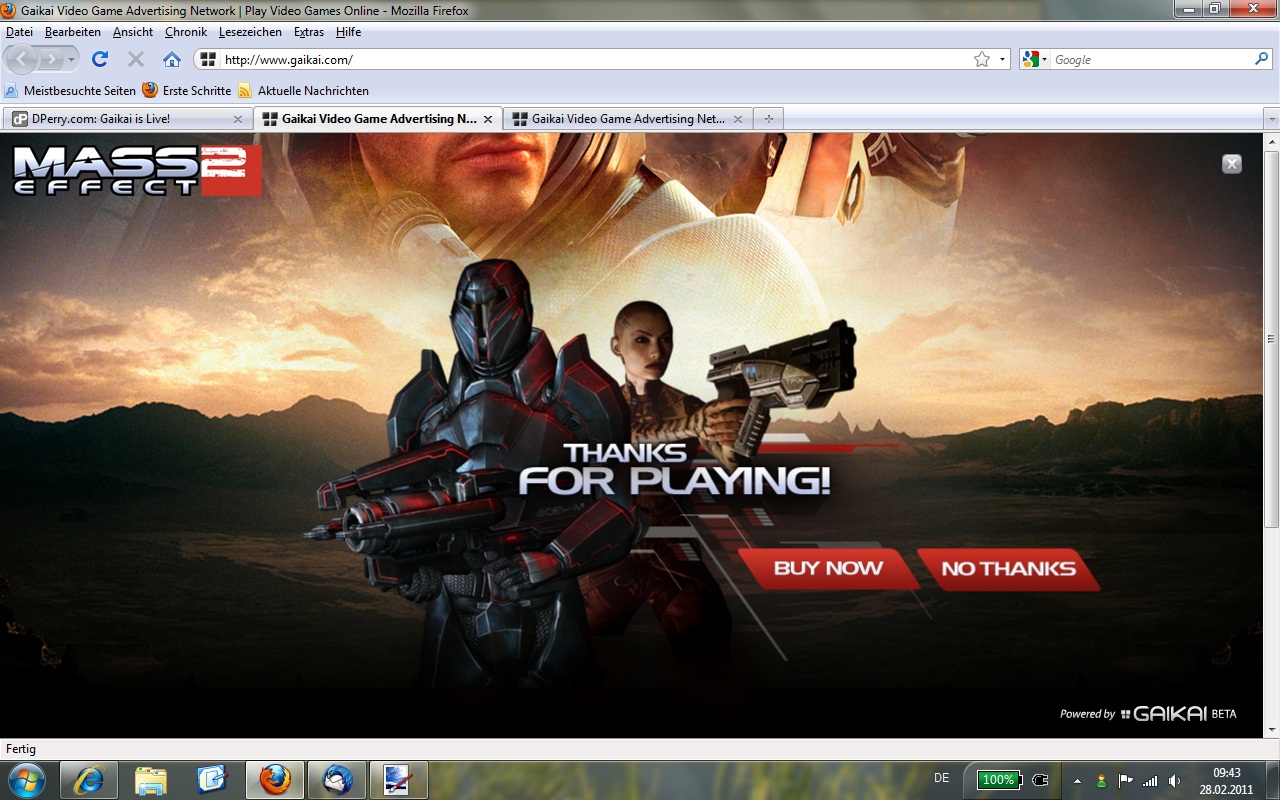Launch Internet Explorer from the taskbar
This screenshot has height=800, width=1280.
coord(89,779)
